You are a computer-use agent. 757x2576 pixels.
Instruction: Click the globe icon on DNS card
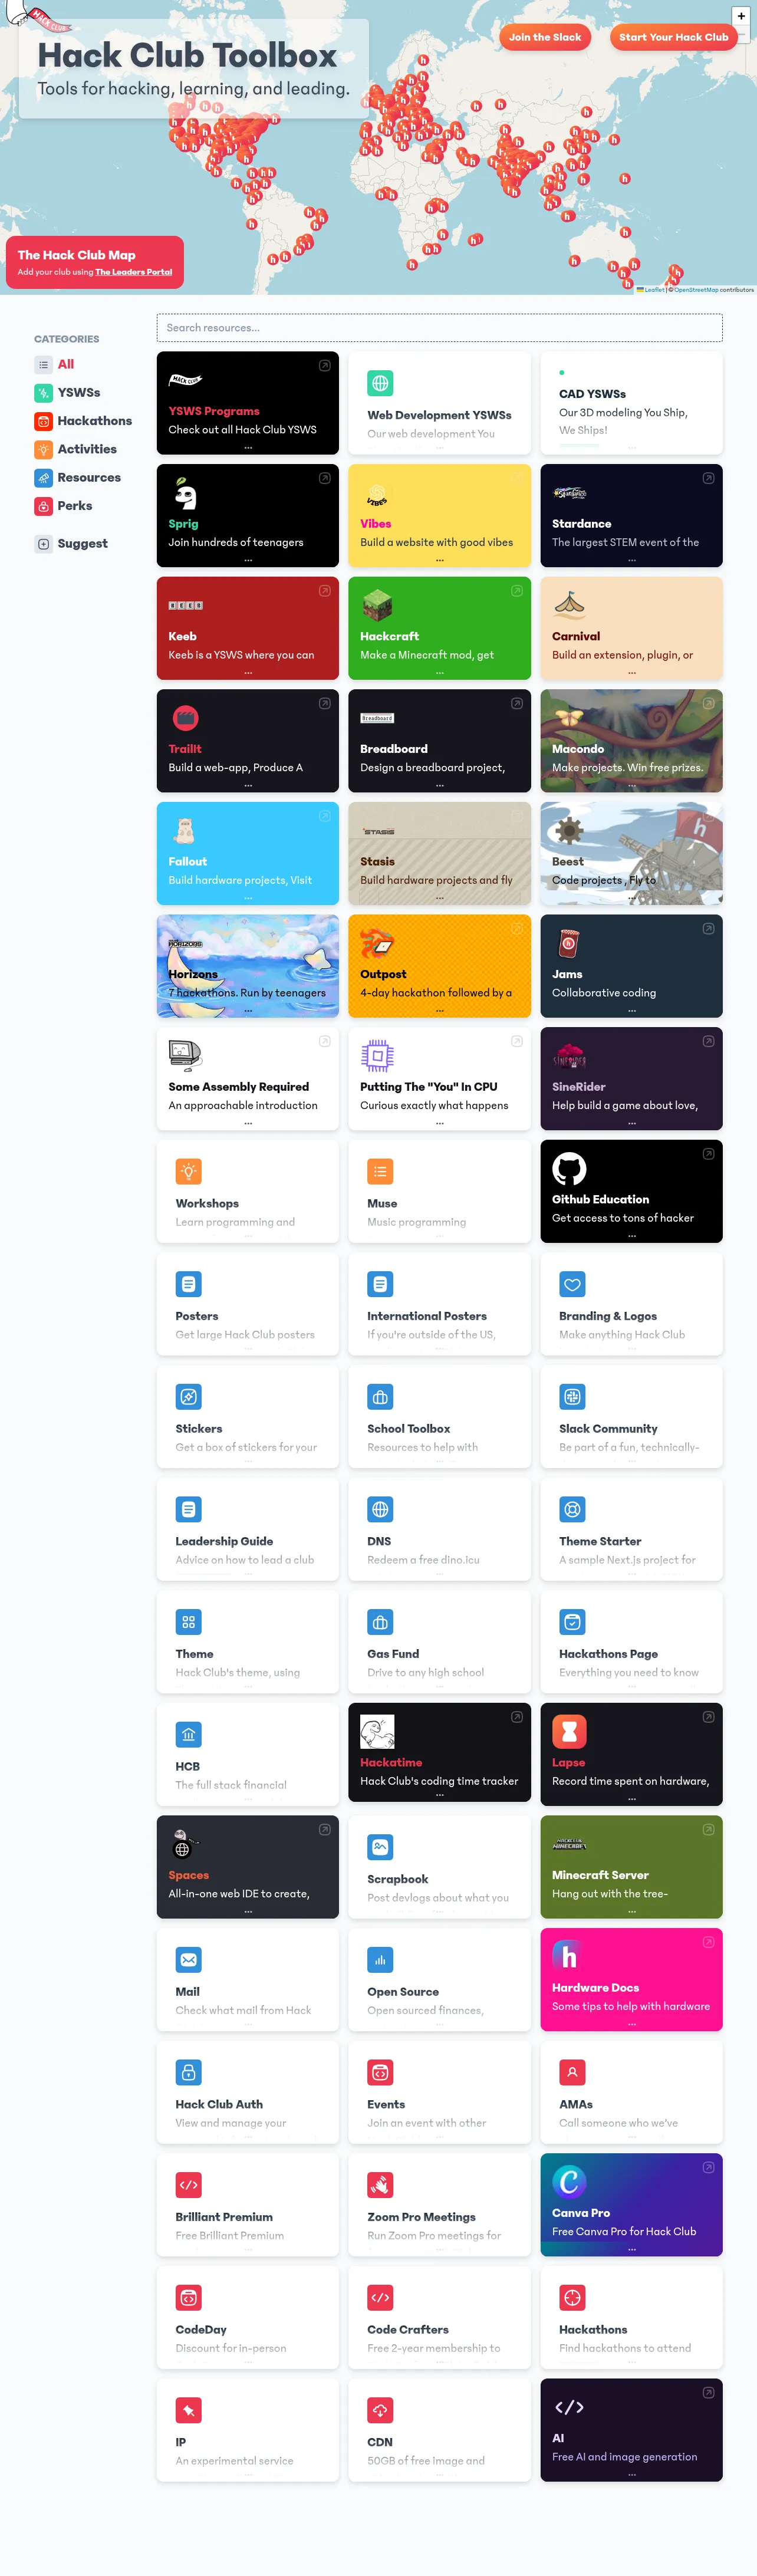point(380,1509)
